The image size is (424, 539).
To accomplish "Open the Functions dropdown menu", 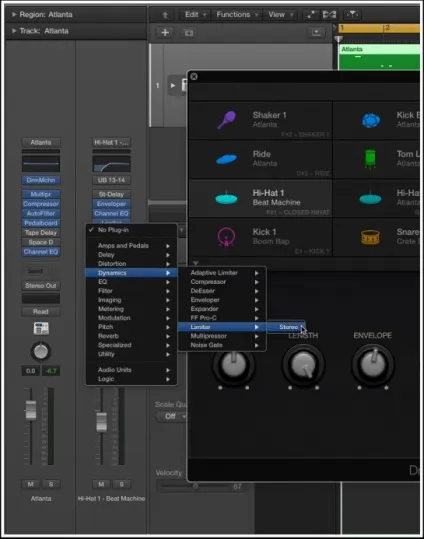I will (237, 14).
